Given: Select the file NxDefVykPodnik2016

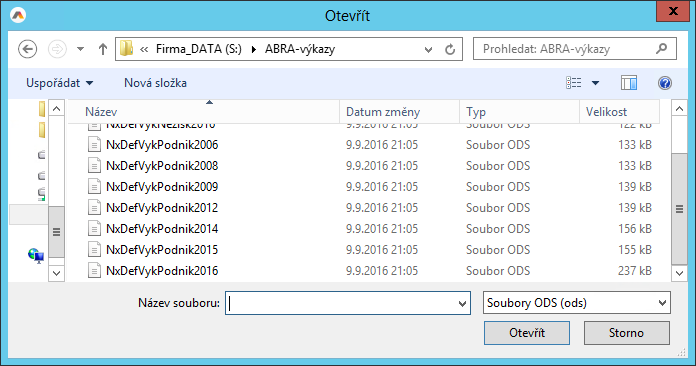Looking at the screenshot, I should point(162,271).
